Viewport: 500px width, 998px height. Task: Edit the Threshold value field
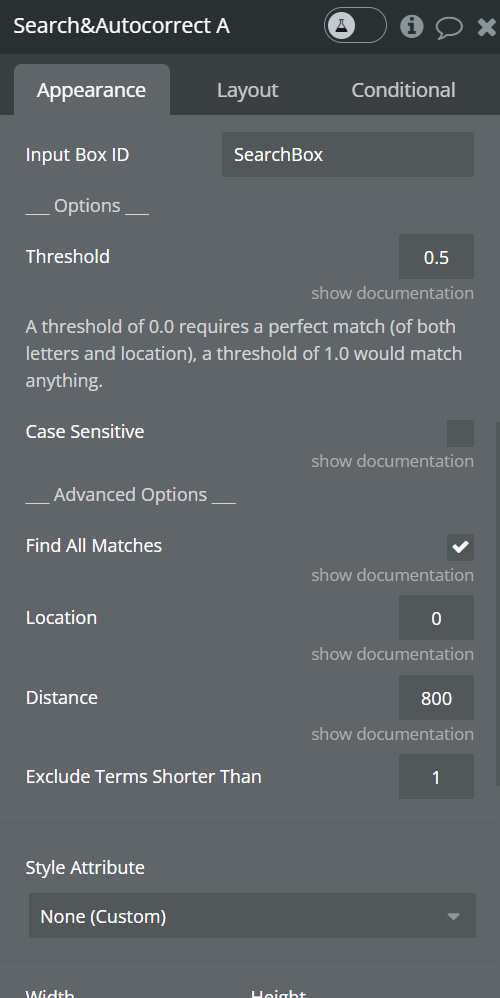(x=436, y=257)
